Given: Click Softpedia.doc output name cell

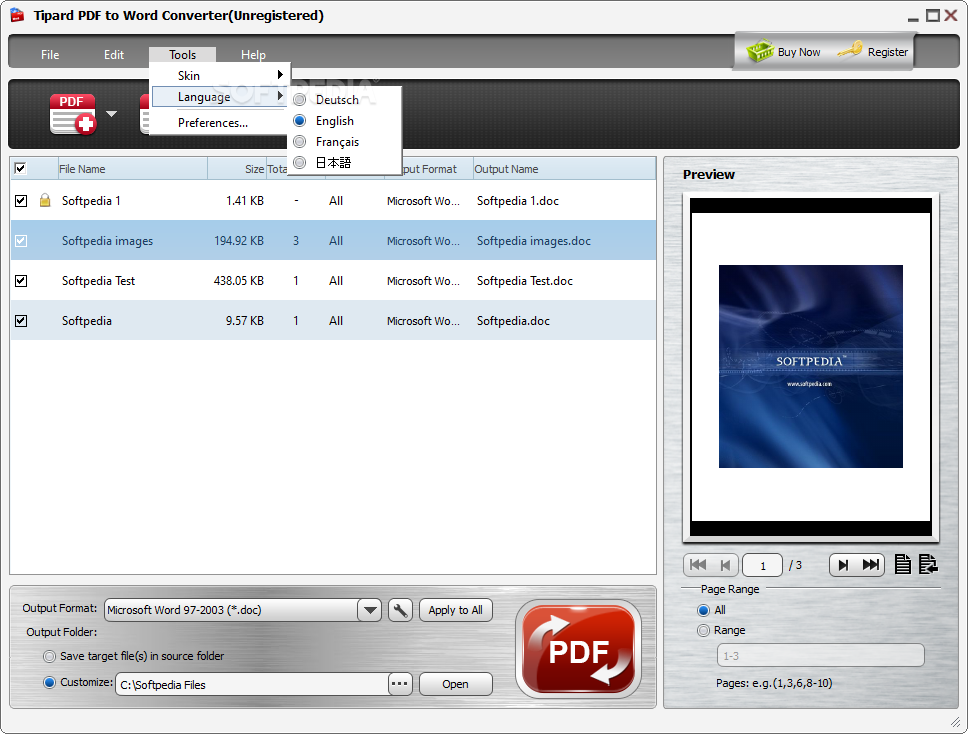Looking at the screenshot, I should 513,321.
